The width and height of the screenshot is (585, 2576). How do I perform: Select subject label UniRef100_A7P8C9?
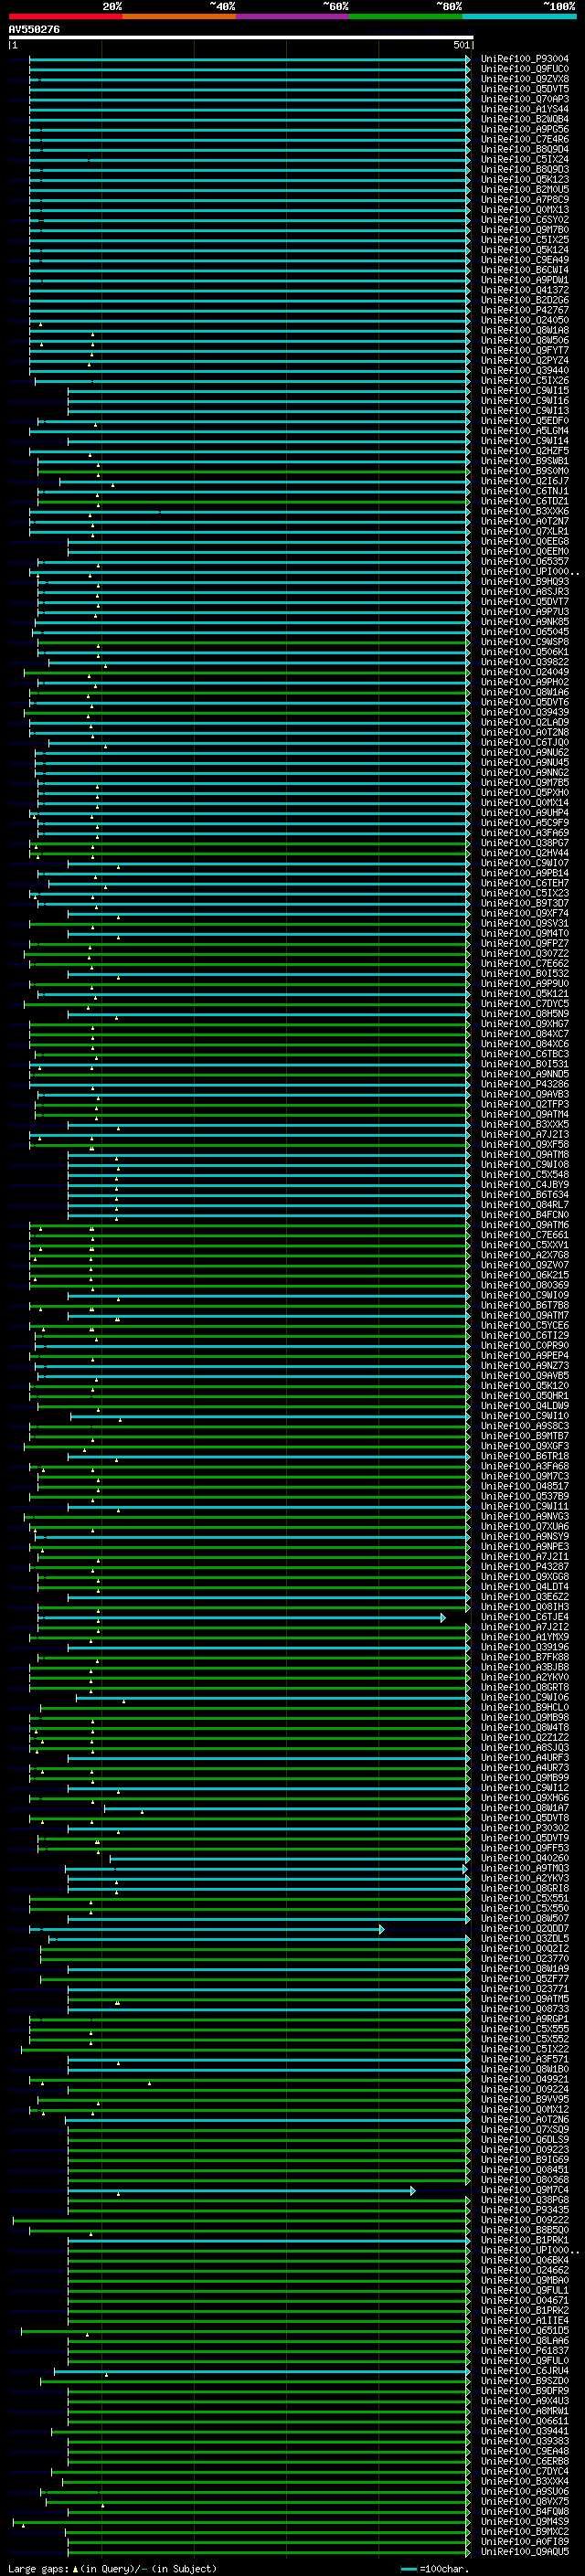coord(525,199)
